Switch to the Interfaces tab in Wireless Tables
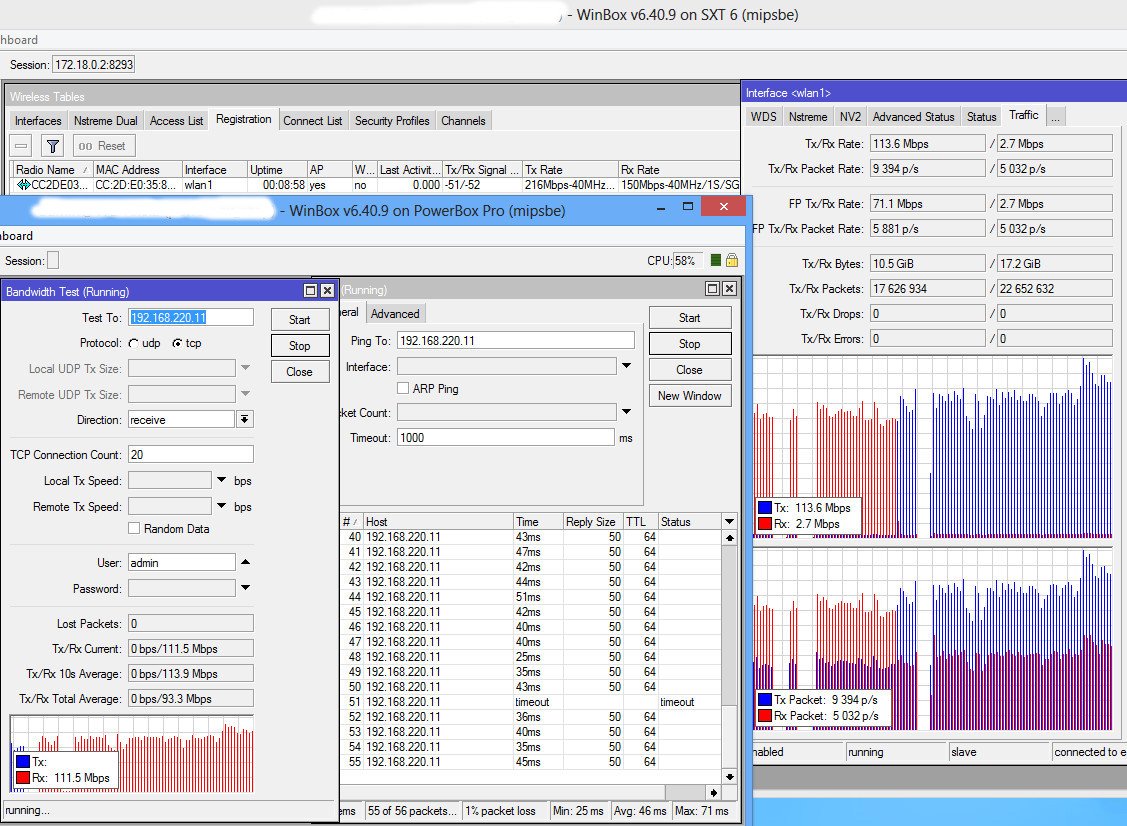 [x=38, y=121]
